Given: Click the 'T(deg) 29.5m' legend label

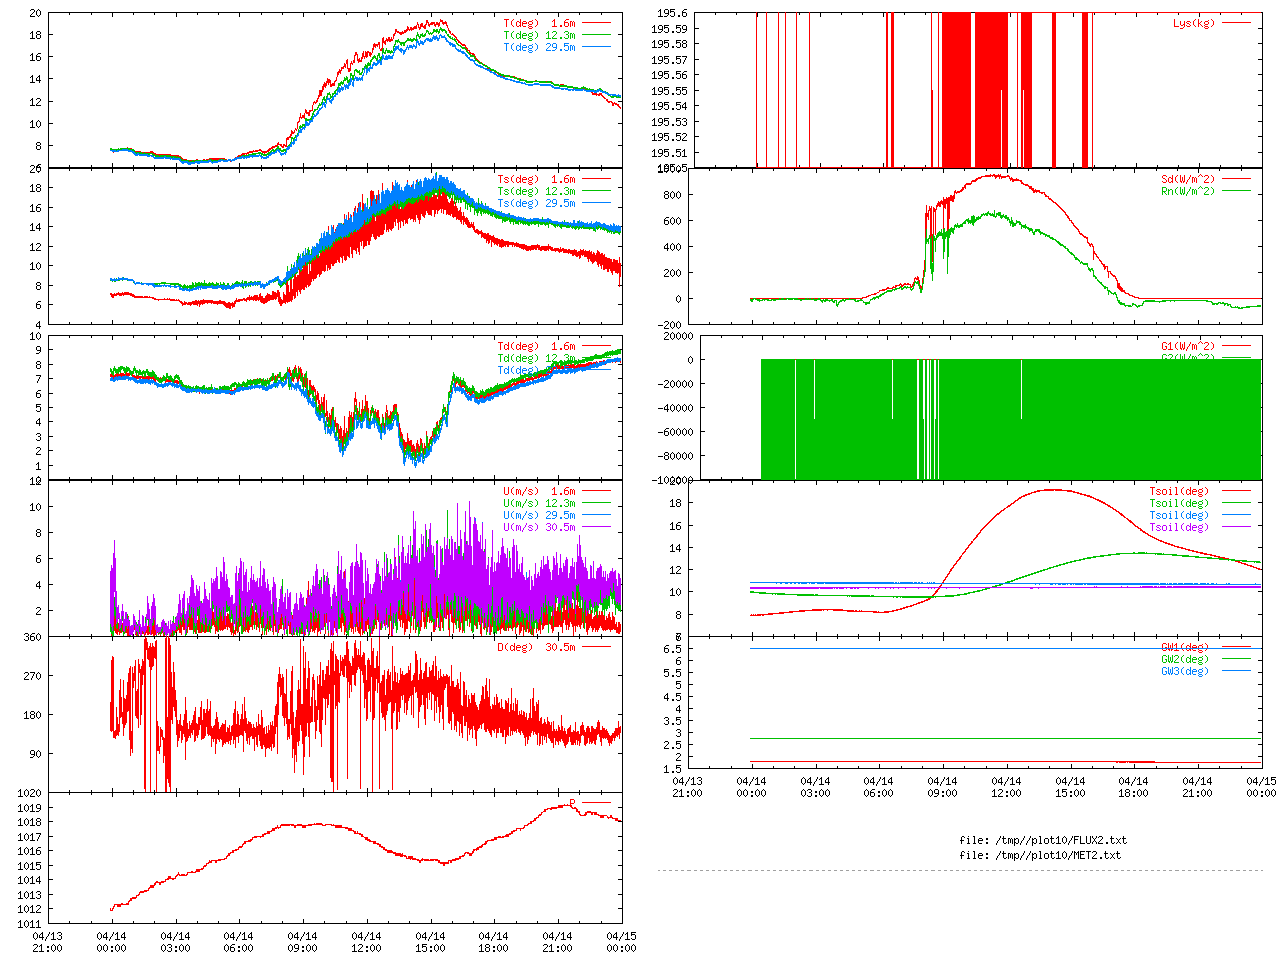Looking at the screenshot, I should click(539, 47).
